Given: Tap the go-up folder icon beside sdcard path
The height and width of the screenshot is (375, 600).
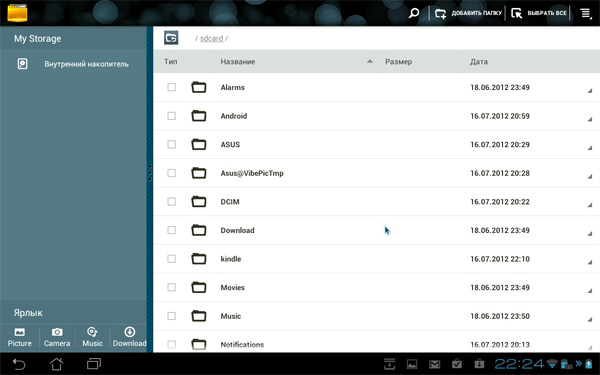Looking at the screenshot, I should click(x=171, y=38).
